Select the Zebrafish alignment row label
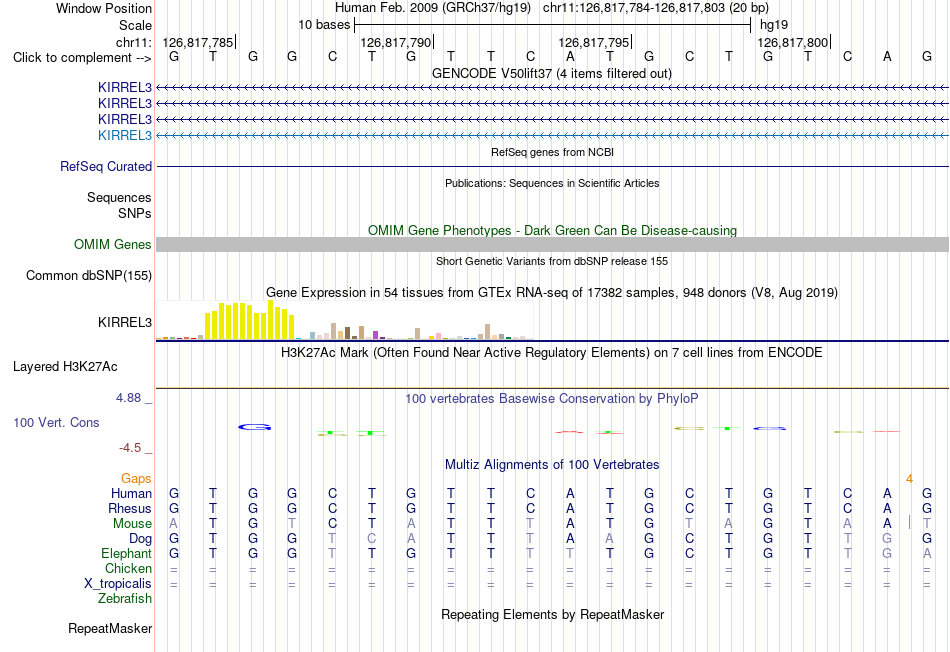 [x=125, y=598]
